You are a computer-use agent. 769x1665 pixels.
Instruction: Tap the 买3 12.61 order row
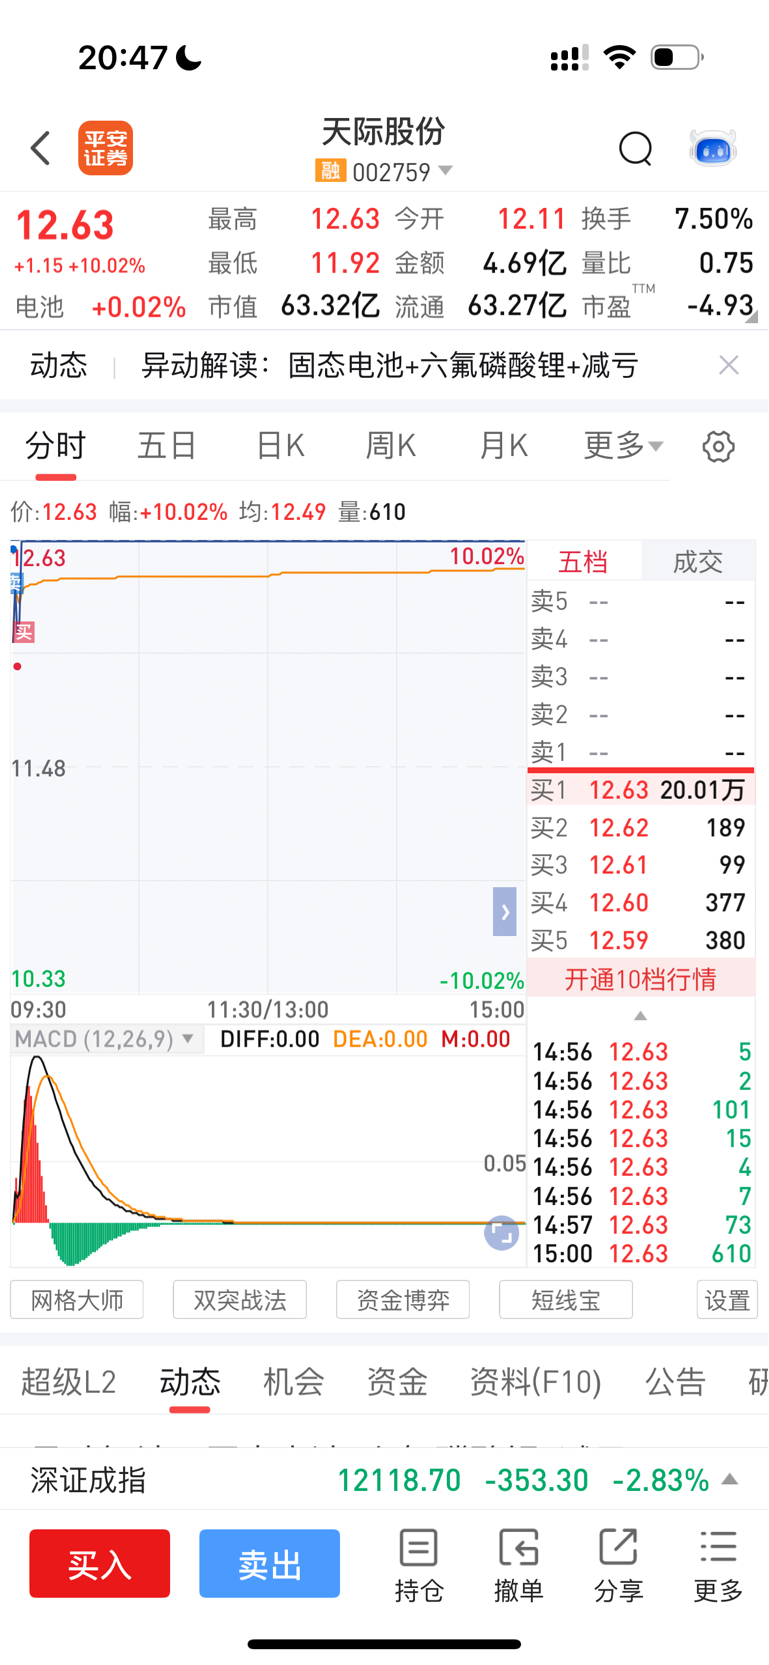point(641,865)
